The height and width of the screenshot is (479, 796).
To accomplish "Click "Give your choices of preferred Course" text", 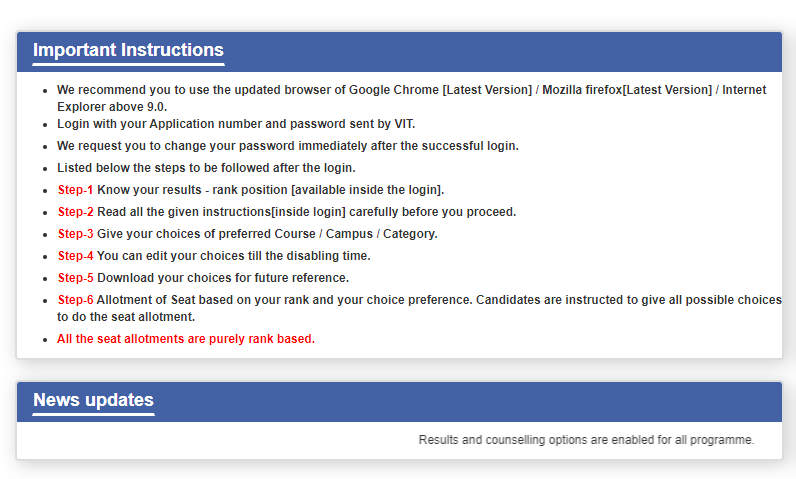I will pyautogui.click(x=267, y=234).
